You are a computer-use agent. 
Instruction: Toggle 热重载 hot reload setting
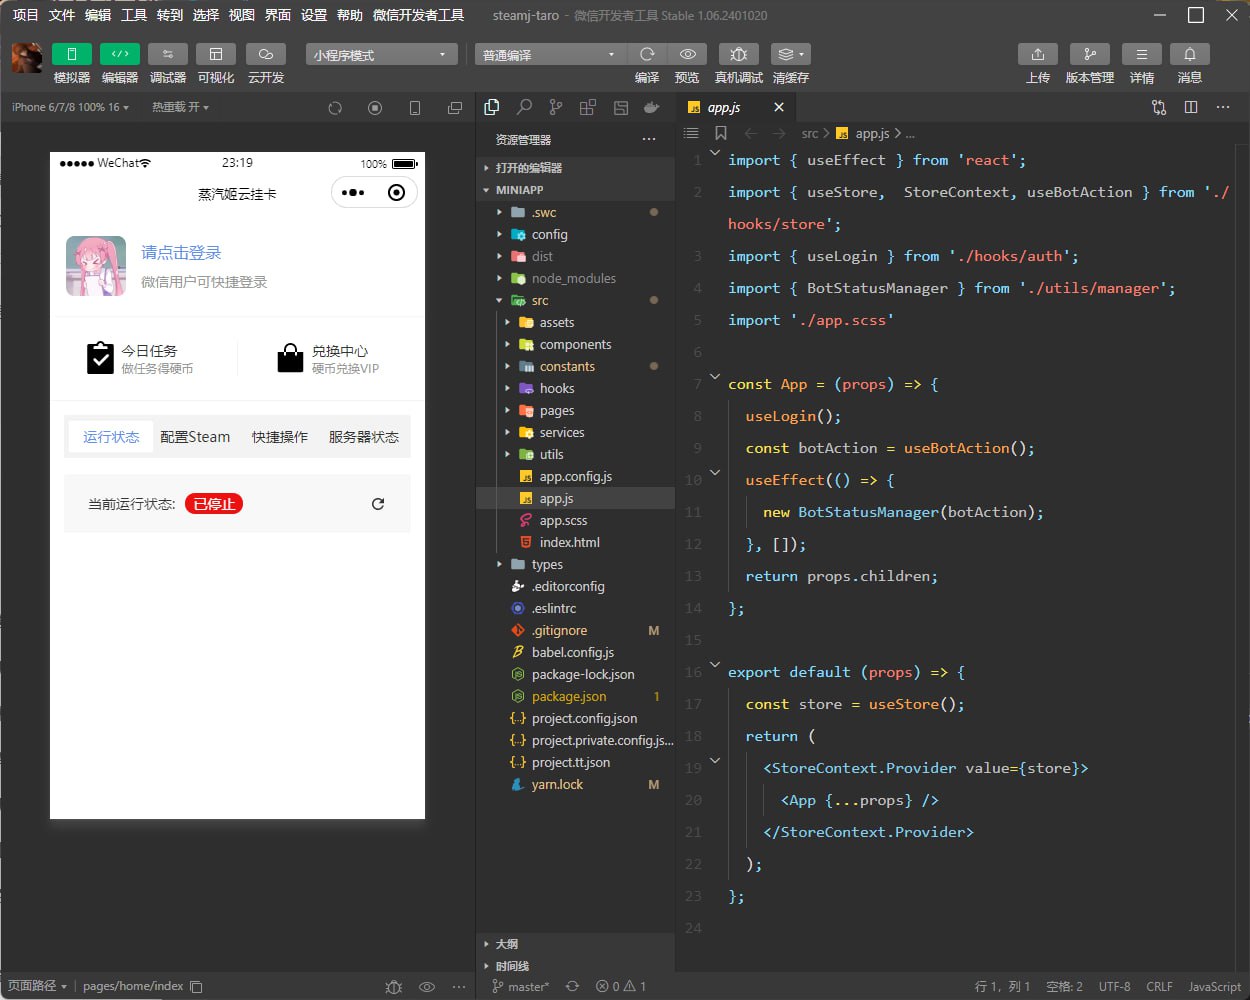point(180,107)
